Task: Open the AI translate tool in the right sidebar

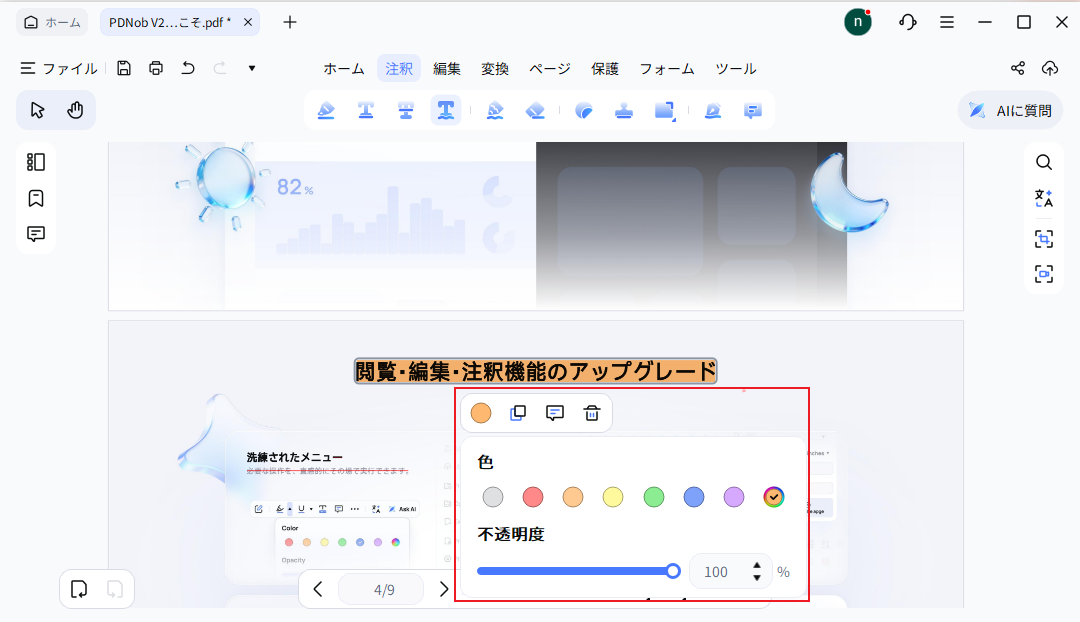Action: [x=1044, y=198]
